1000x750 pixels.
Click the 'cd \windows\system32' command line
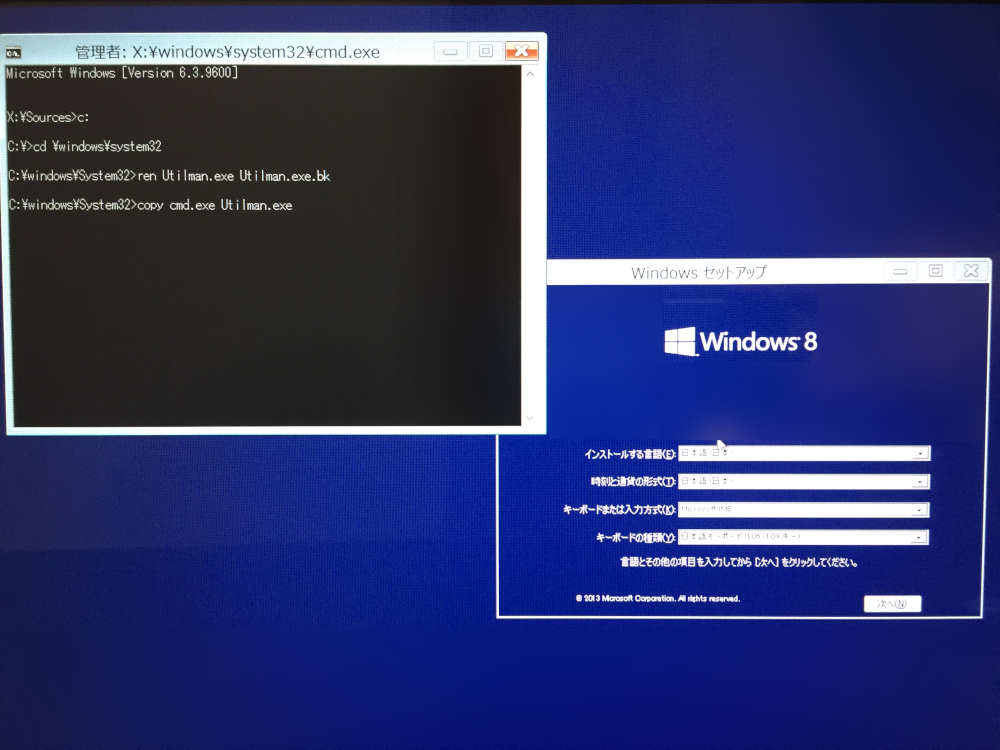point(84,147)
